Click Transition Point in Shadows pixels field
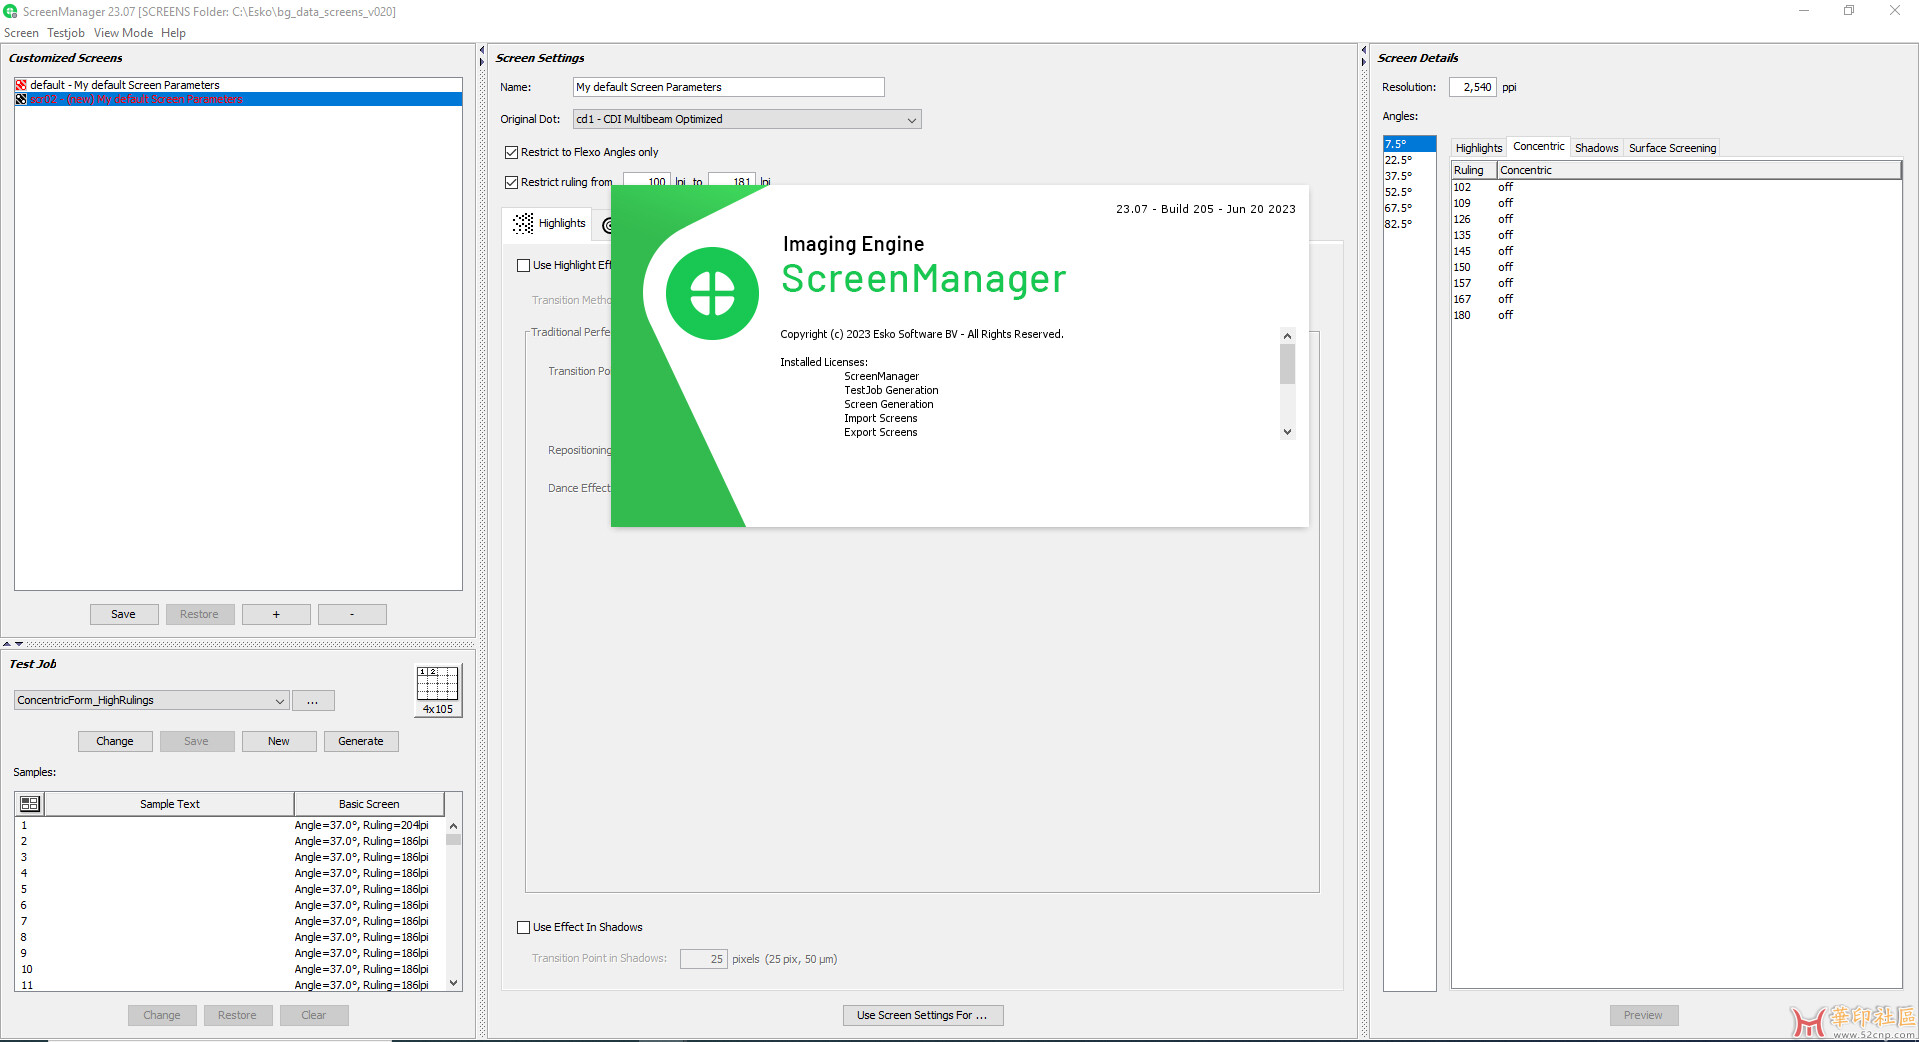 click(x=703, y=959)
